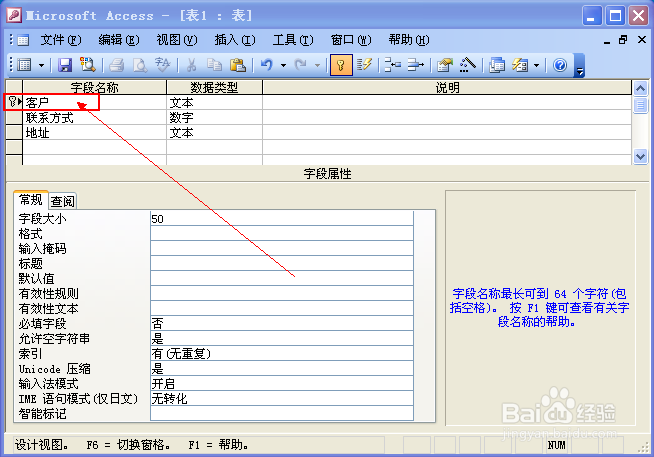
Task: Click the row selector beside 地址
Action: coord(14,133)
